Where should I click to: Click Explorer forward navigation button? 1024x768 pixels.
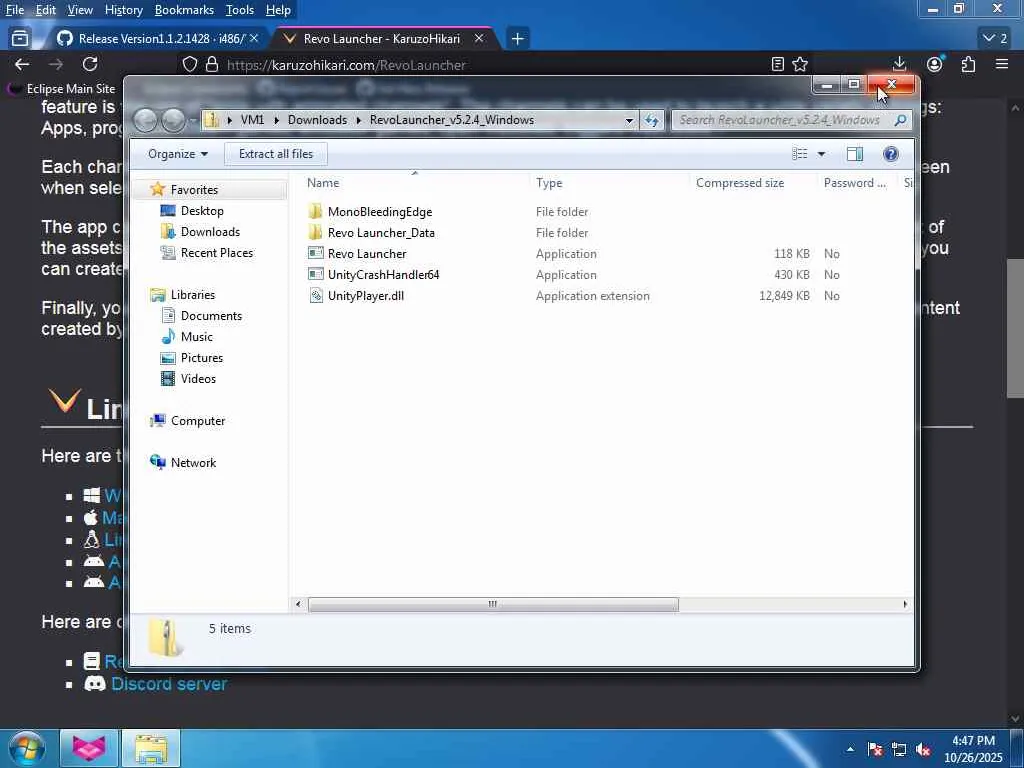pyautogui.click(x=173, y=120)
